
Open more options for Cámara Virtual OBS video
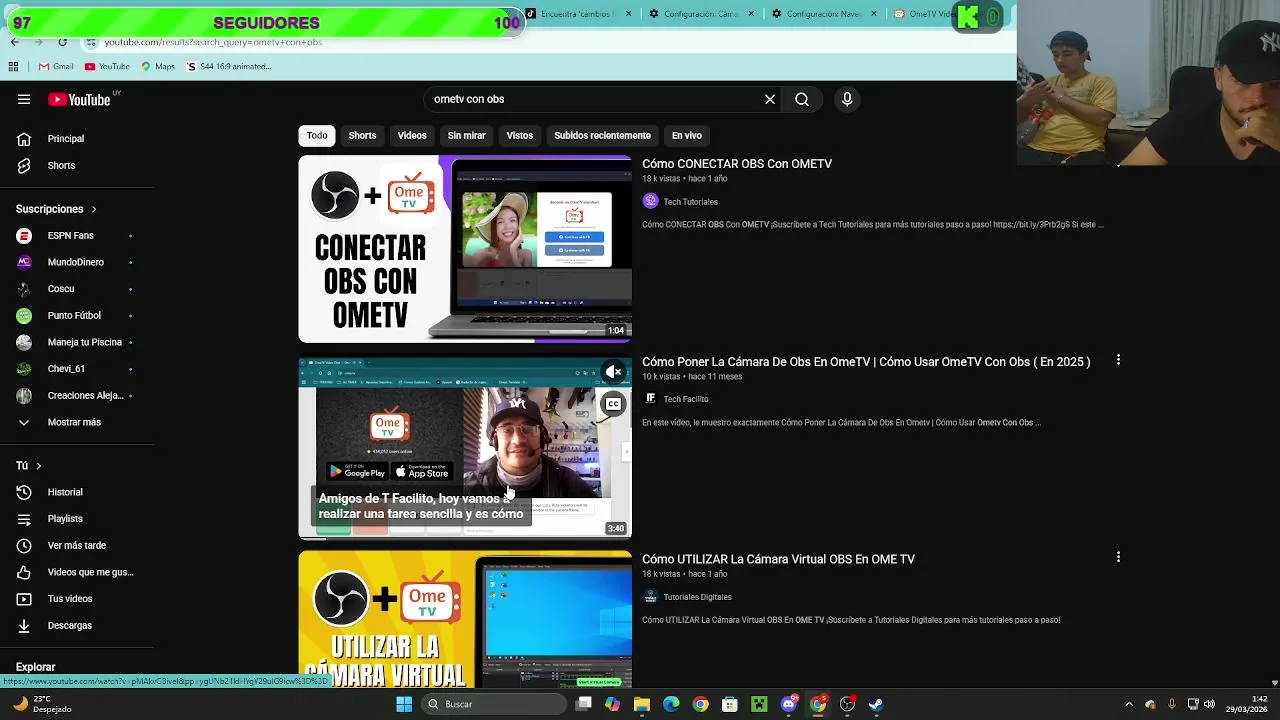1118,557
